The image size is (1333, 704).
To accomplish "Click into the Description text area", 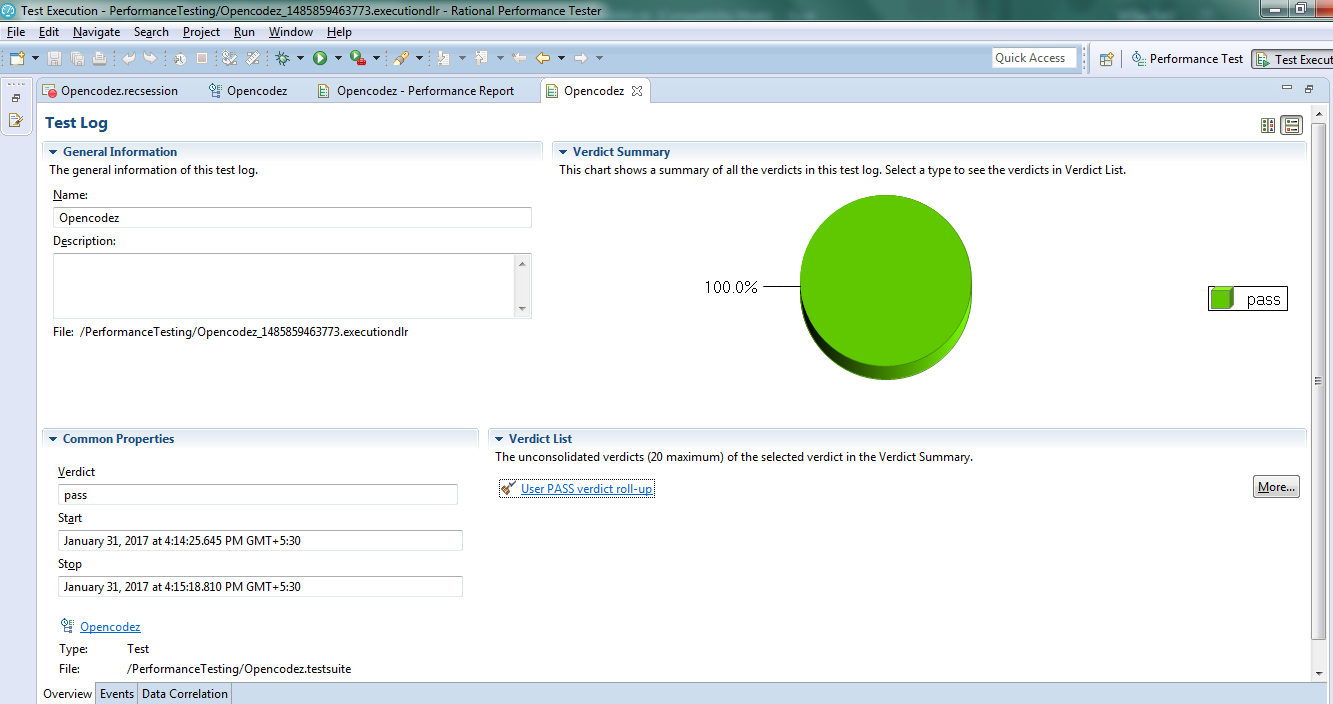I will point(285,285).
